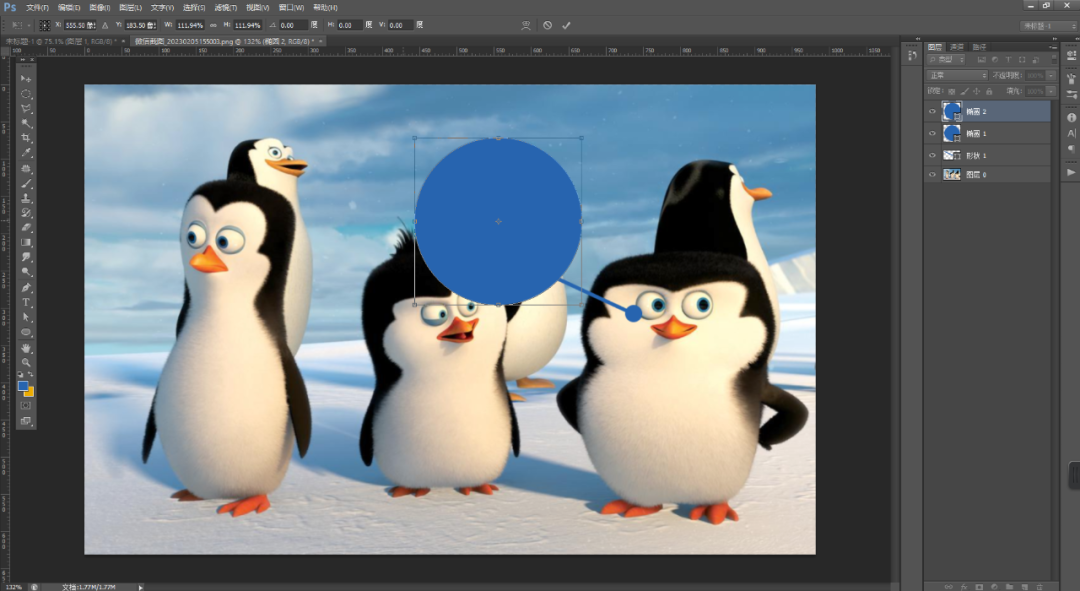Select the Move tool
Screen dimensions: 1080x591
coord(26,79)
